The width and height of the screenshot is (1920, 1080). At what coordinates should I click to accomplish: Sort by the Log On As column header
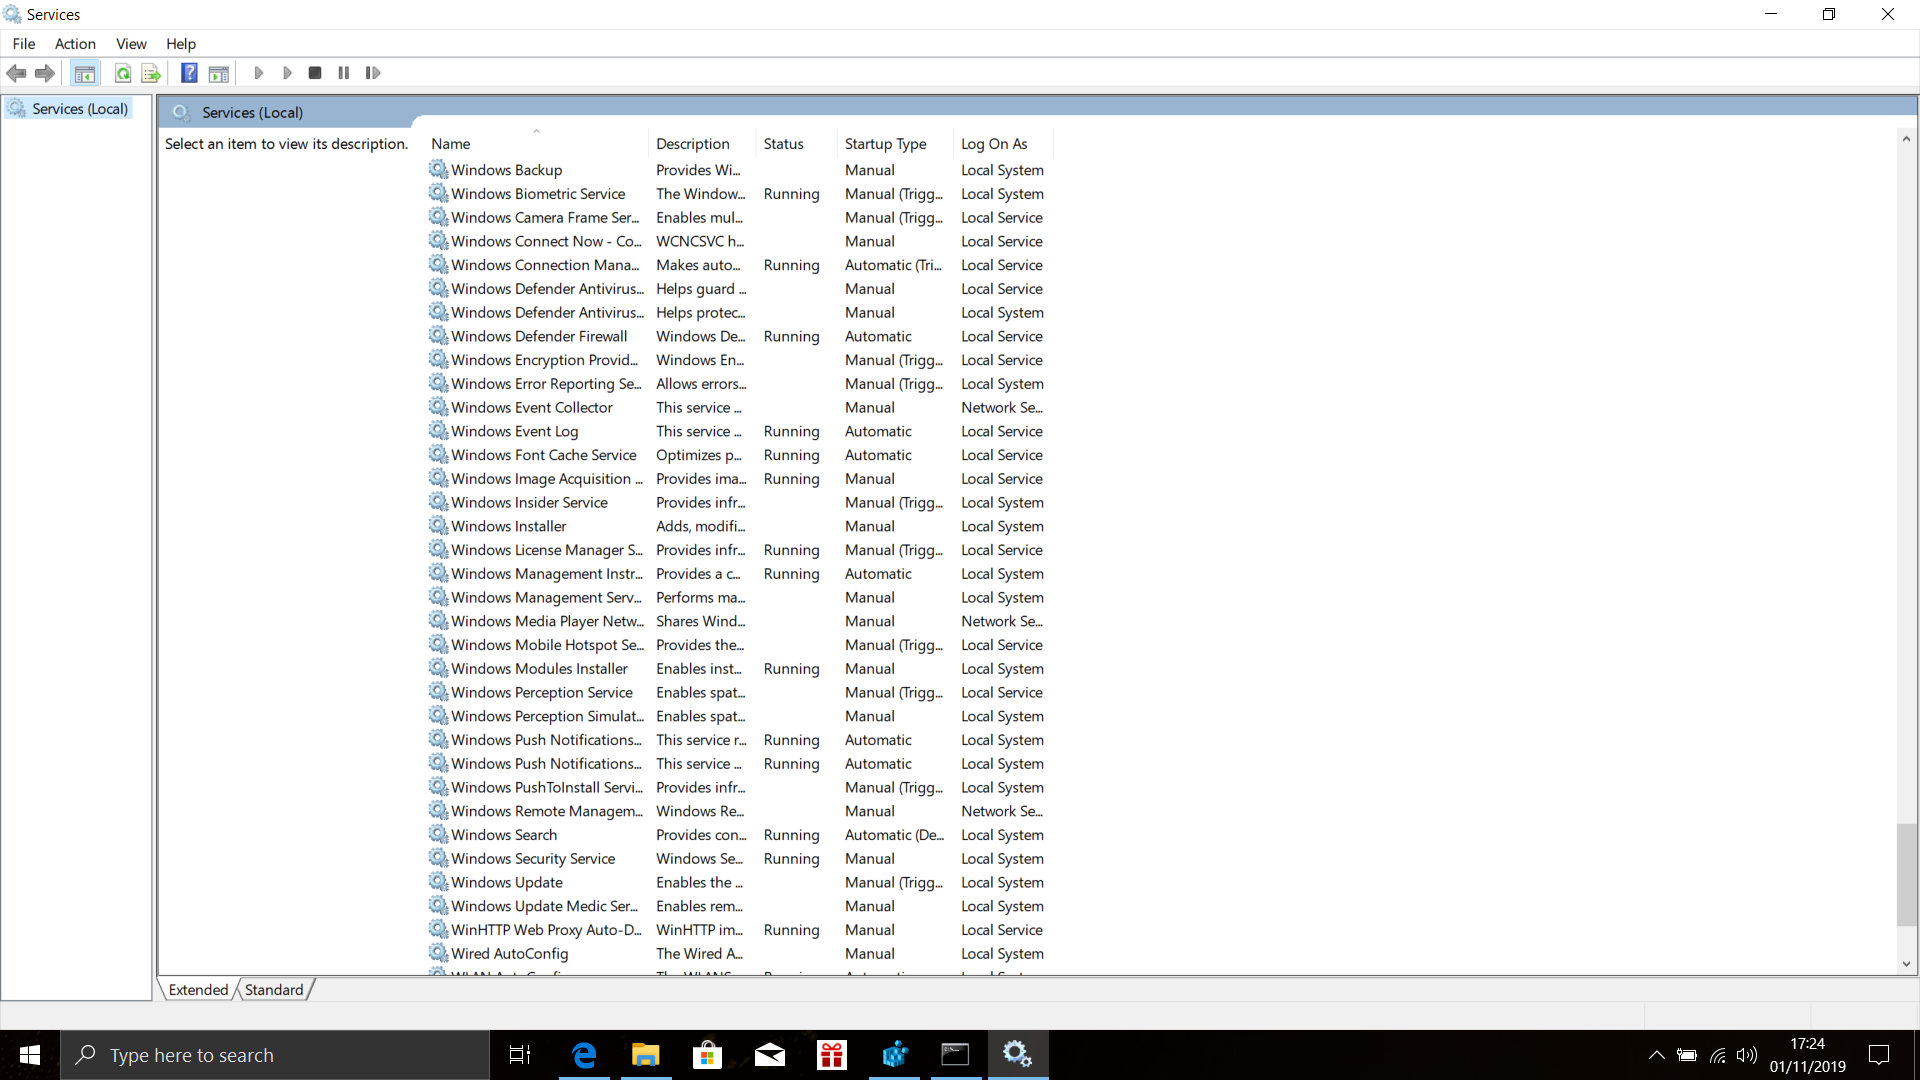click(1003, 144)
